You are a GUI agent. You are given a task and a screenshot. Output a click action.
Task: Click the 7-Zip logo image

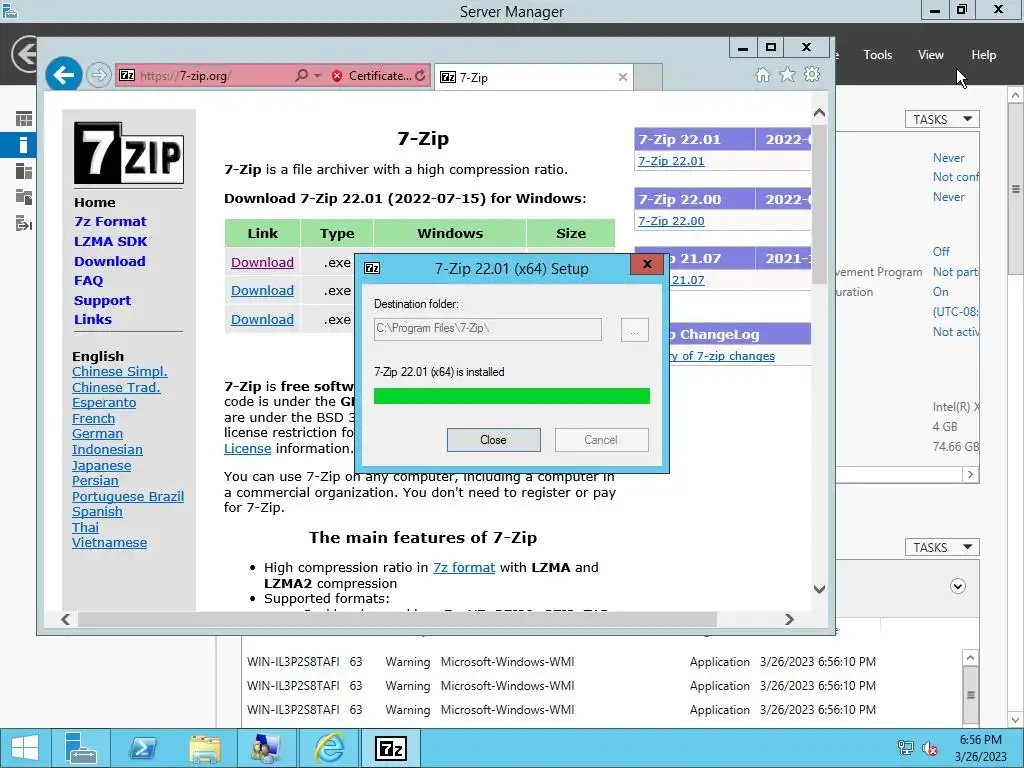(x=129, y=153)
